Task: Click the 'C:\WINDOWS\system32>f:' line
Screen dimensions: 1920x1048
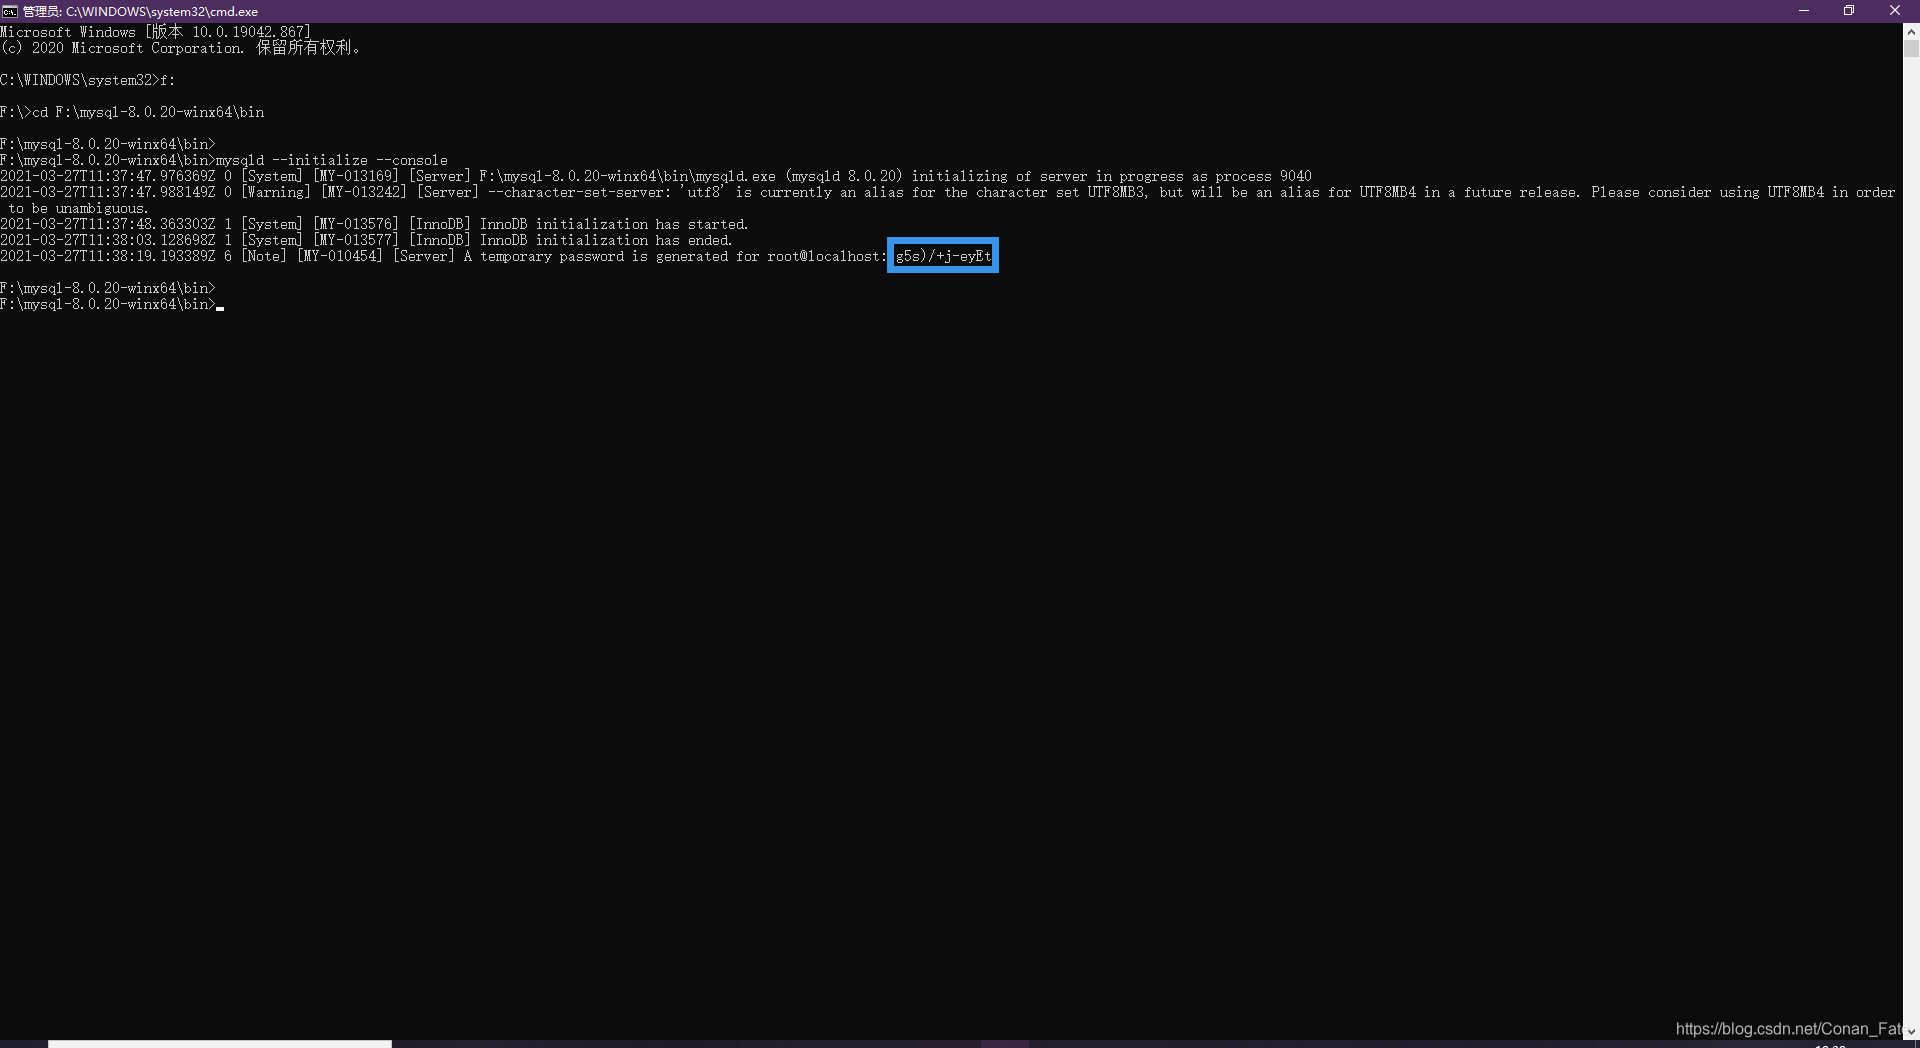Action: (88, 80)
